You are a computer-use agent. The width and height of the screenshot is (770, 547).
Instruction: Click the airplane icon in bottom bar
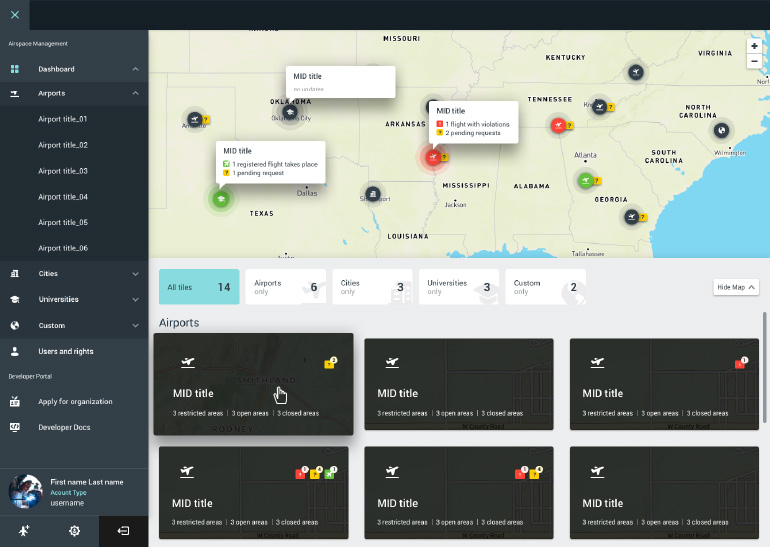[24, 531]
